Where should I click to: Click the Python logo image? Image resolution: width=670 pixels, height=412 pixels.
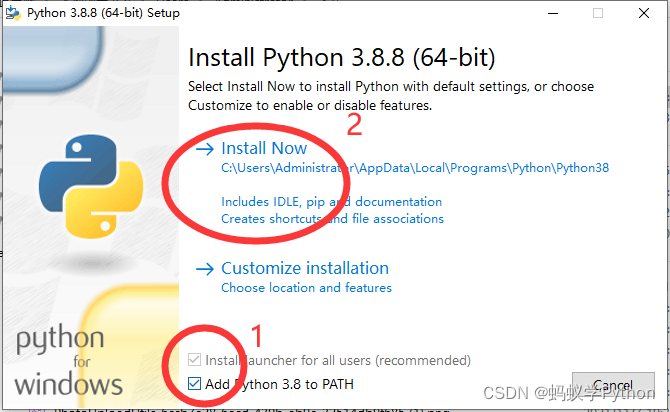pos(91,186)
